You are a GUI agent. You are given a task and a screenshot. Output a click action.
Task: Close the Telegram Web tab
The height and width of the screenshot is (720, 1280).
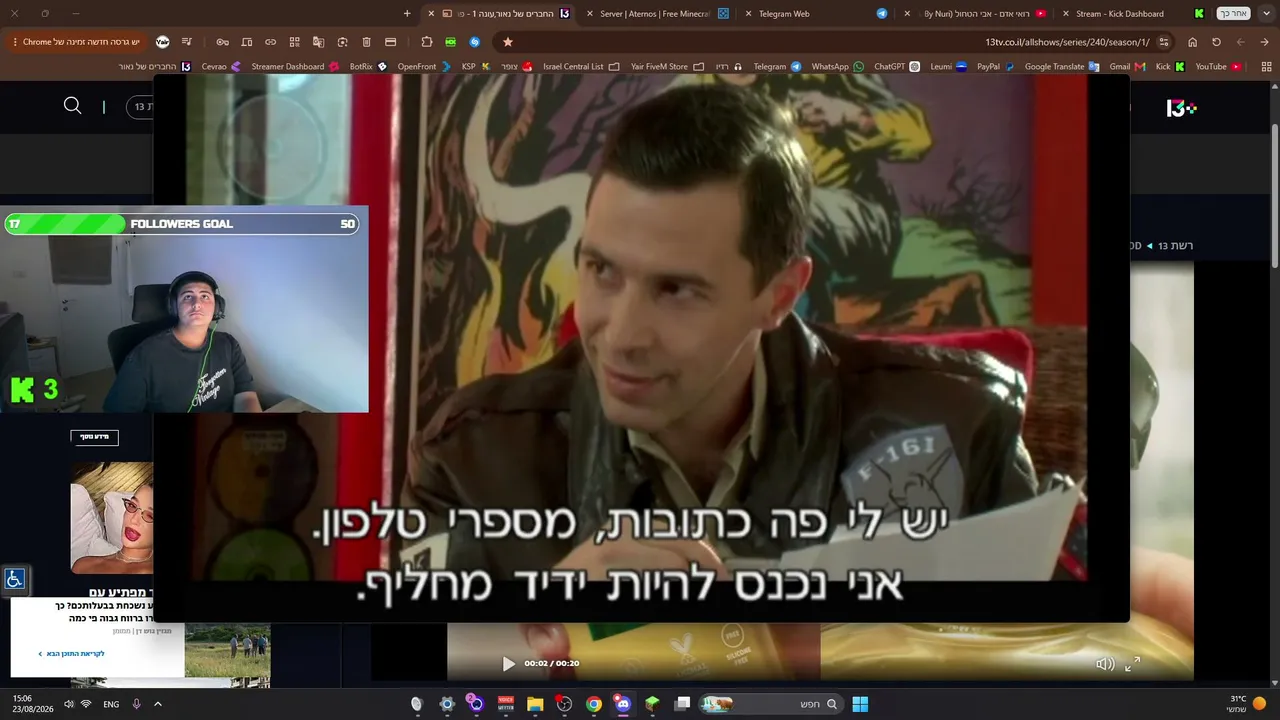point(750,14)
